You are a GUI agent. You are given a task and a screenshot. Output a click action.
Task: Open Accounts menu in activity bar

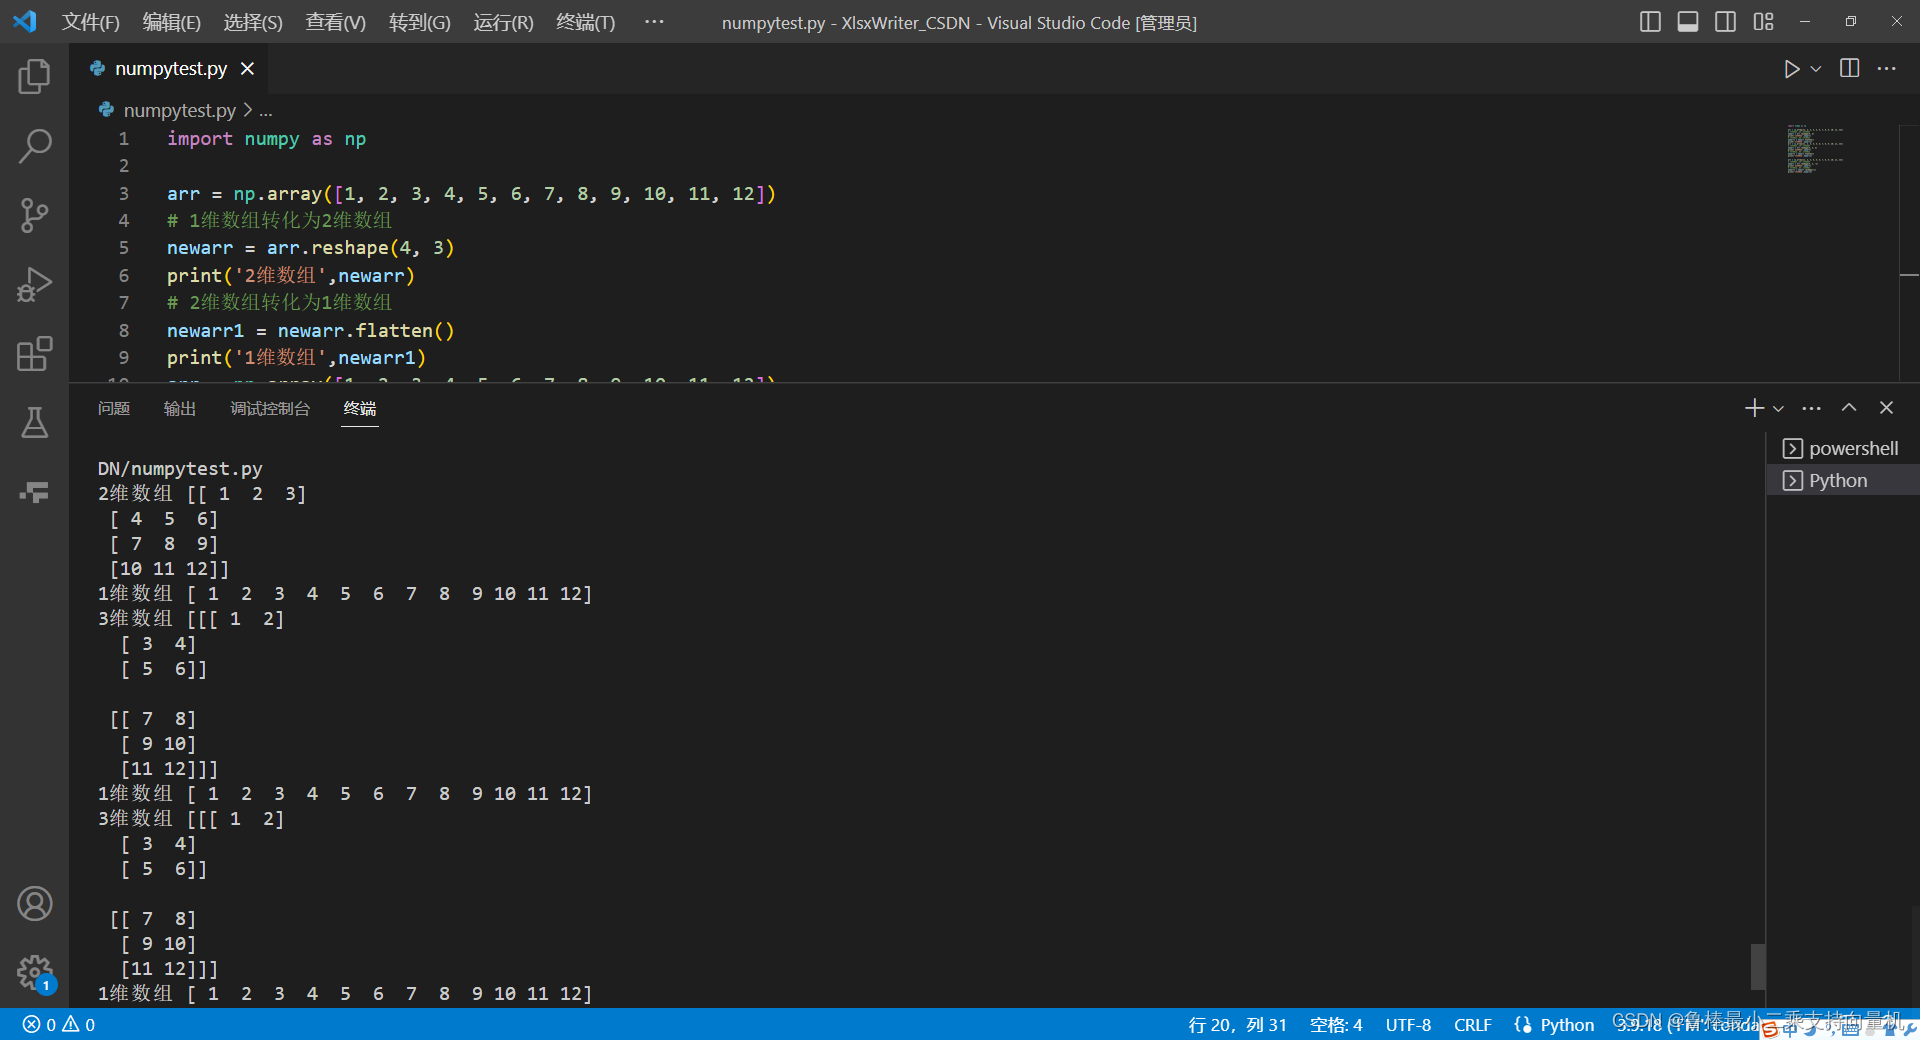pos(34,904)
